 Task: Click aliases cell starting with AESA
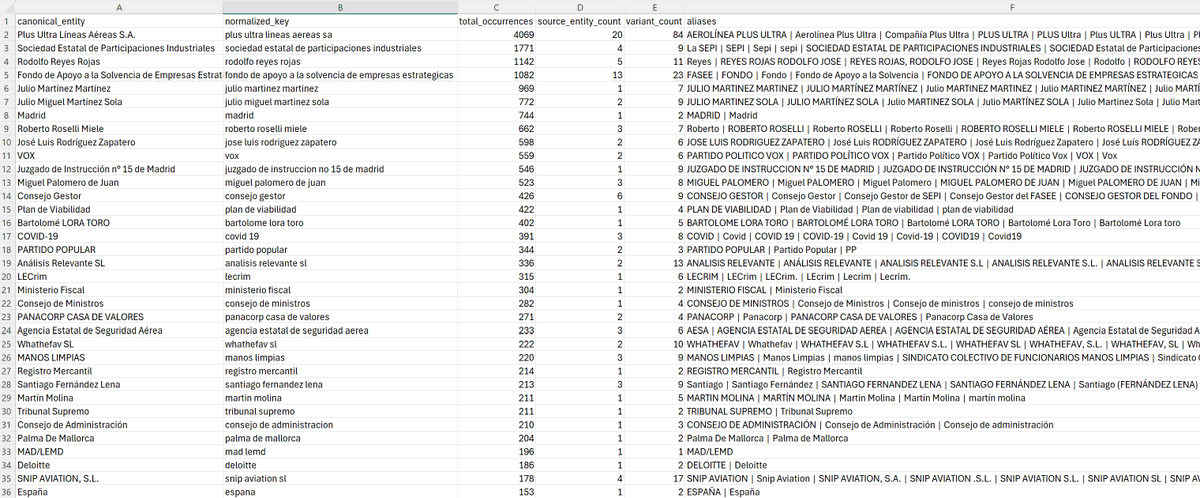(943, 330)
